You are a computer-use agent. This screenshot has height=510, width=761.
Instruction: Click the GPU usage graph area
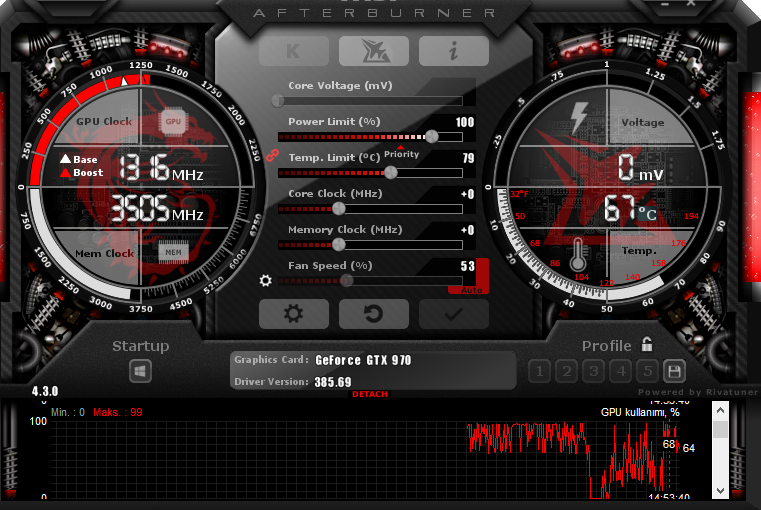[365, 460]
